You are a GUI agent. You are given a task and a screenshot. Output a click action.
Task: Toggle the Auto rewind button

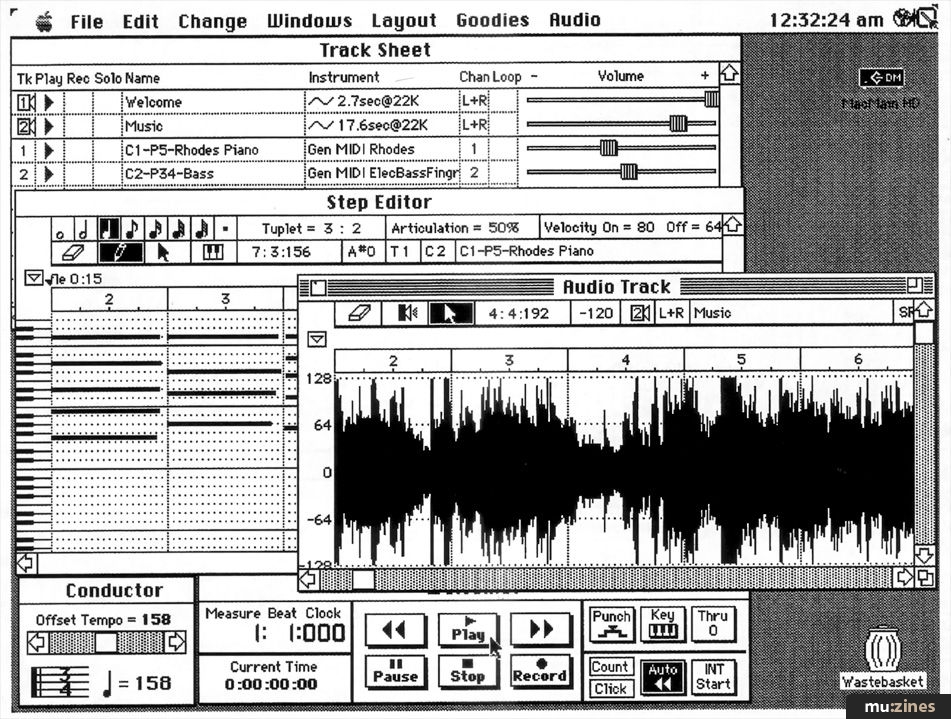click(x=663, y=677)
